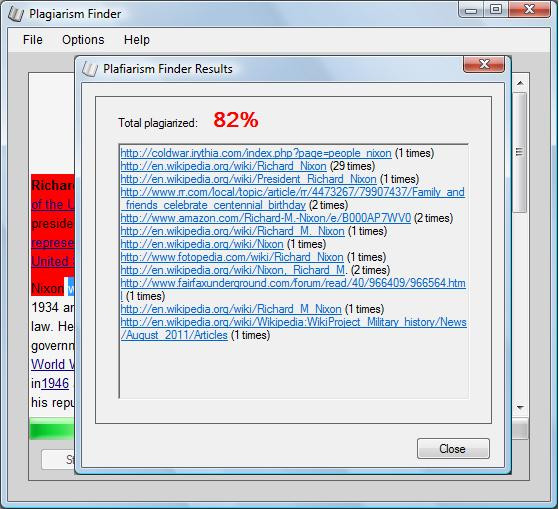559x509 pixels.
Task: Click the main window scroll up arrow
Action: [520, 83]
